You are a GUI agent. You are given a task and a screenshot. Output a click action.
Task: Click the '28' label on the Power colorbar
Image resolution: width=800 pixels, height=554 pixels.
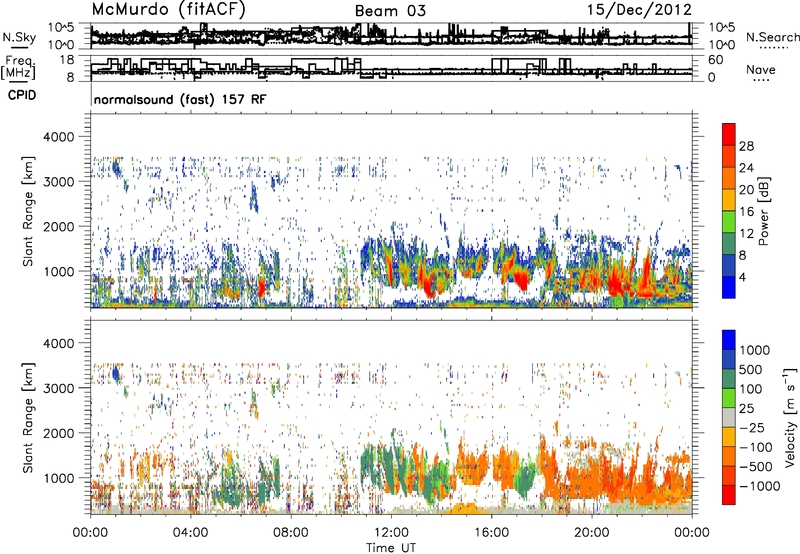pos(746,146)
